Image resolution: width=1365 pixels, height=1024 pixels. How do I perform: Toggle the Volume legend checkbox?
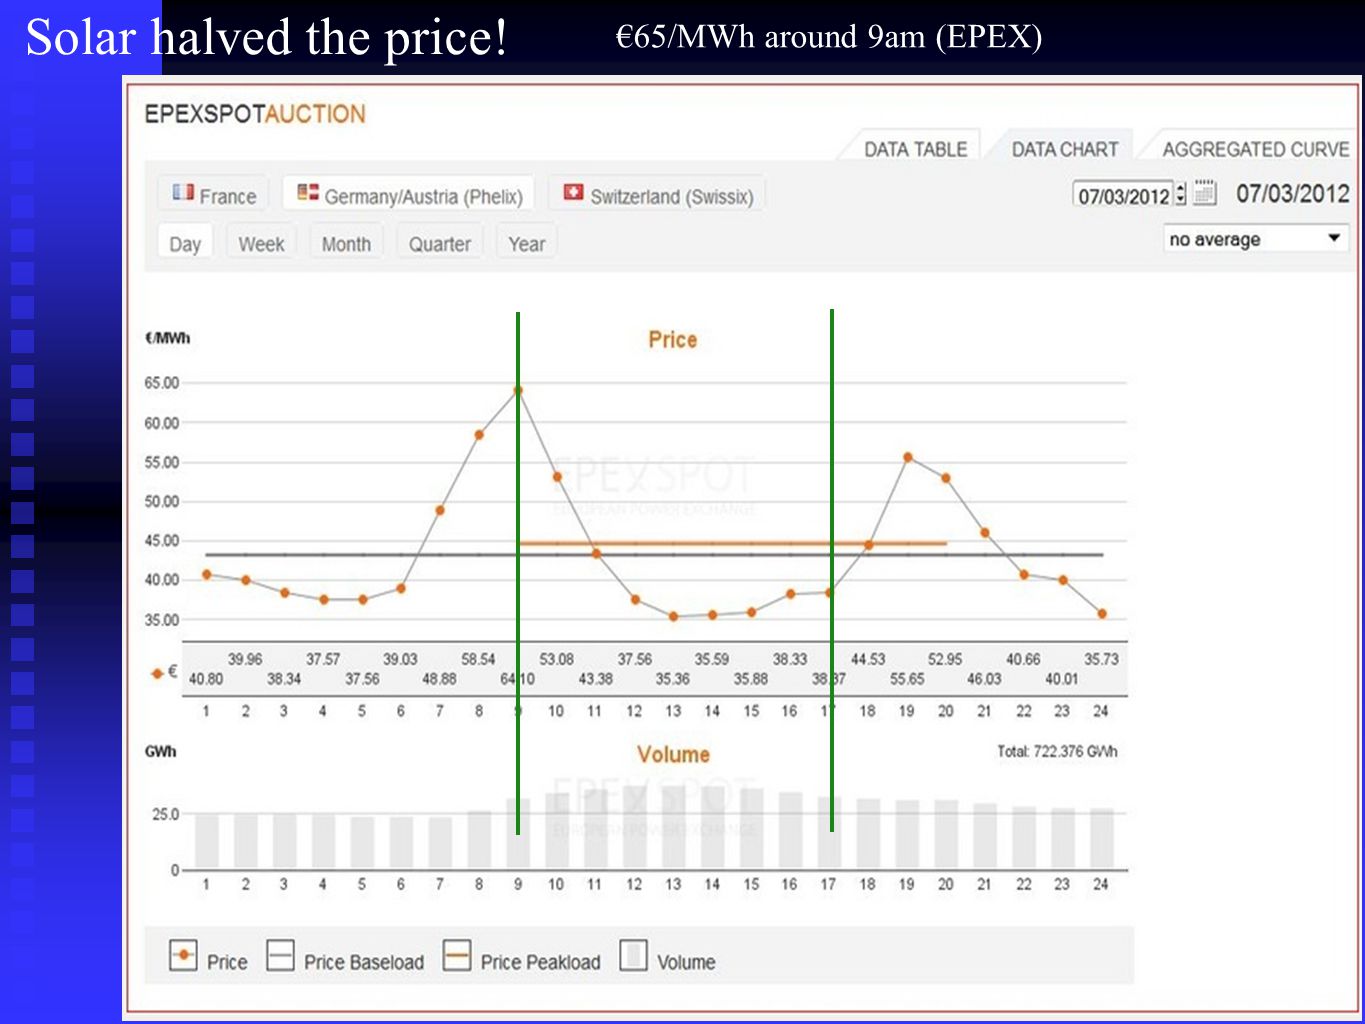(634, 955)
